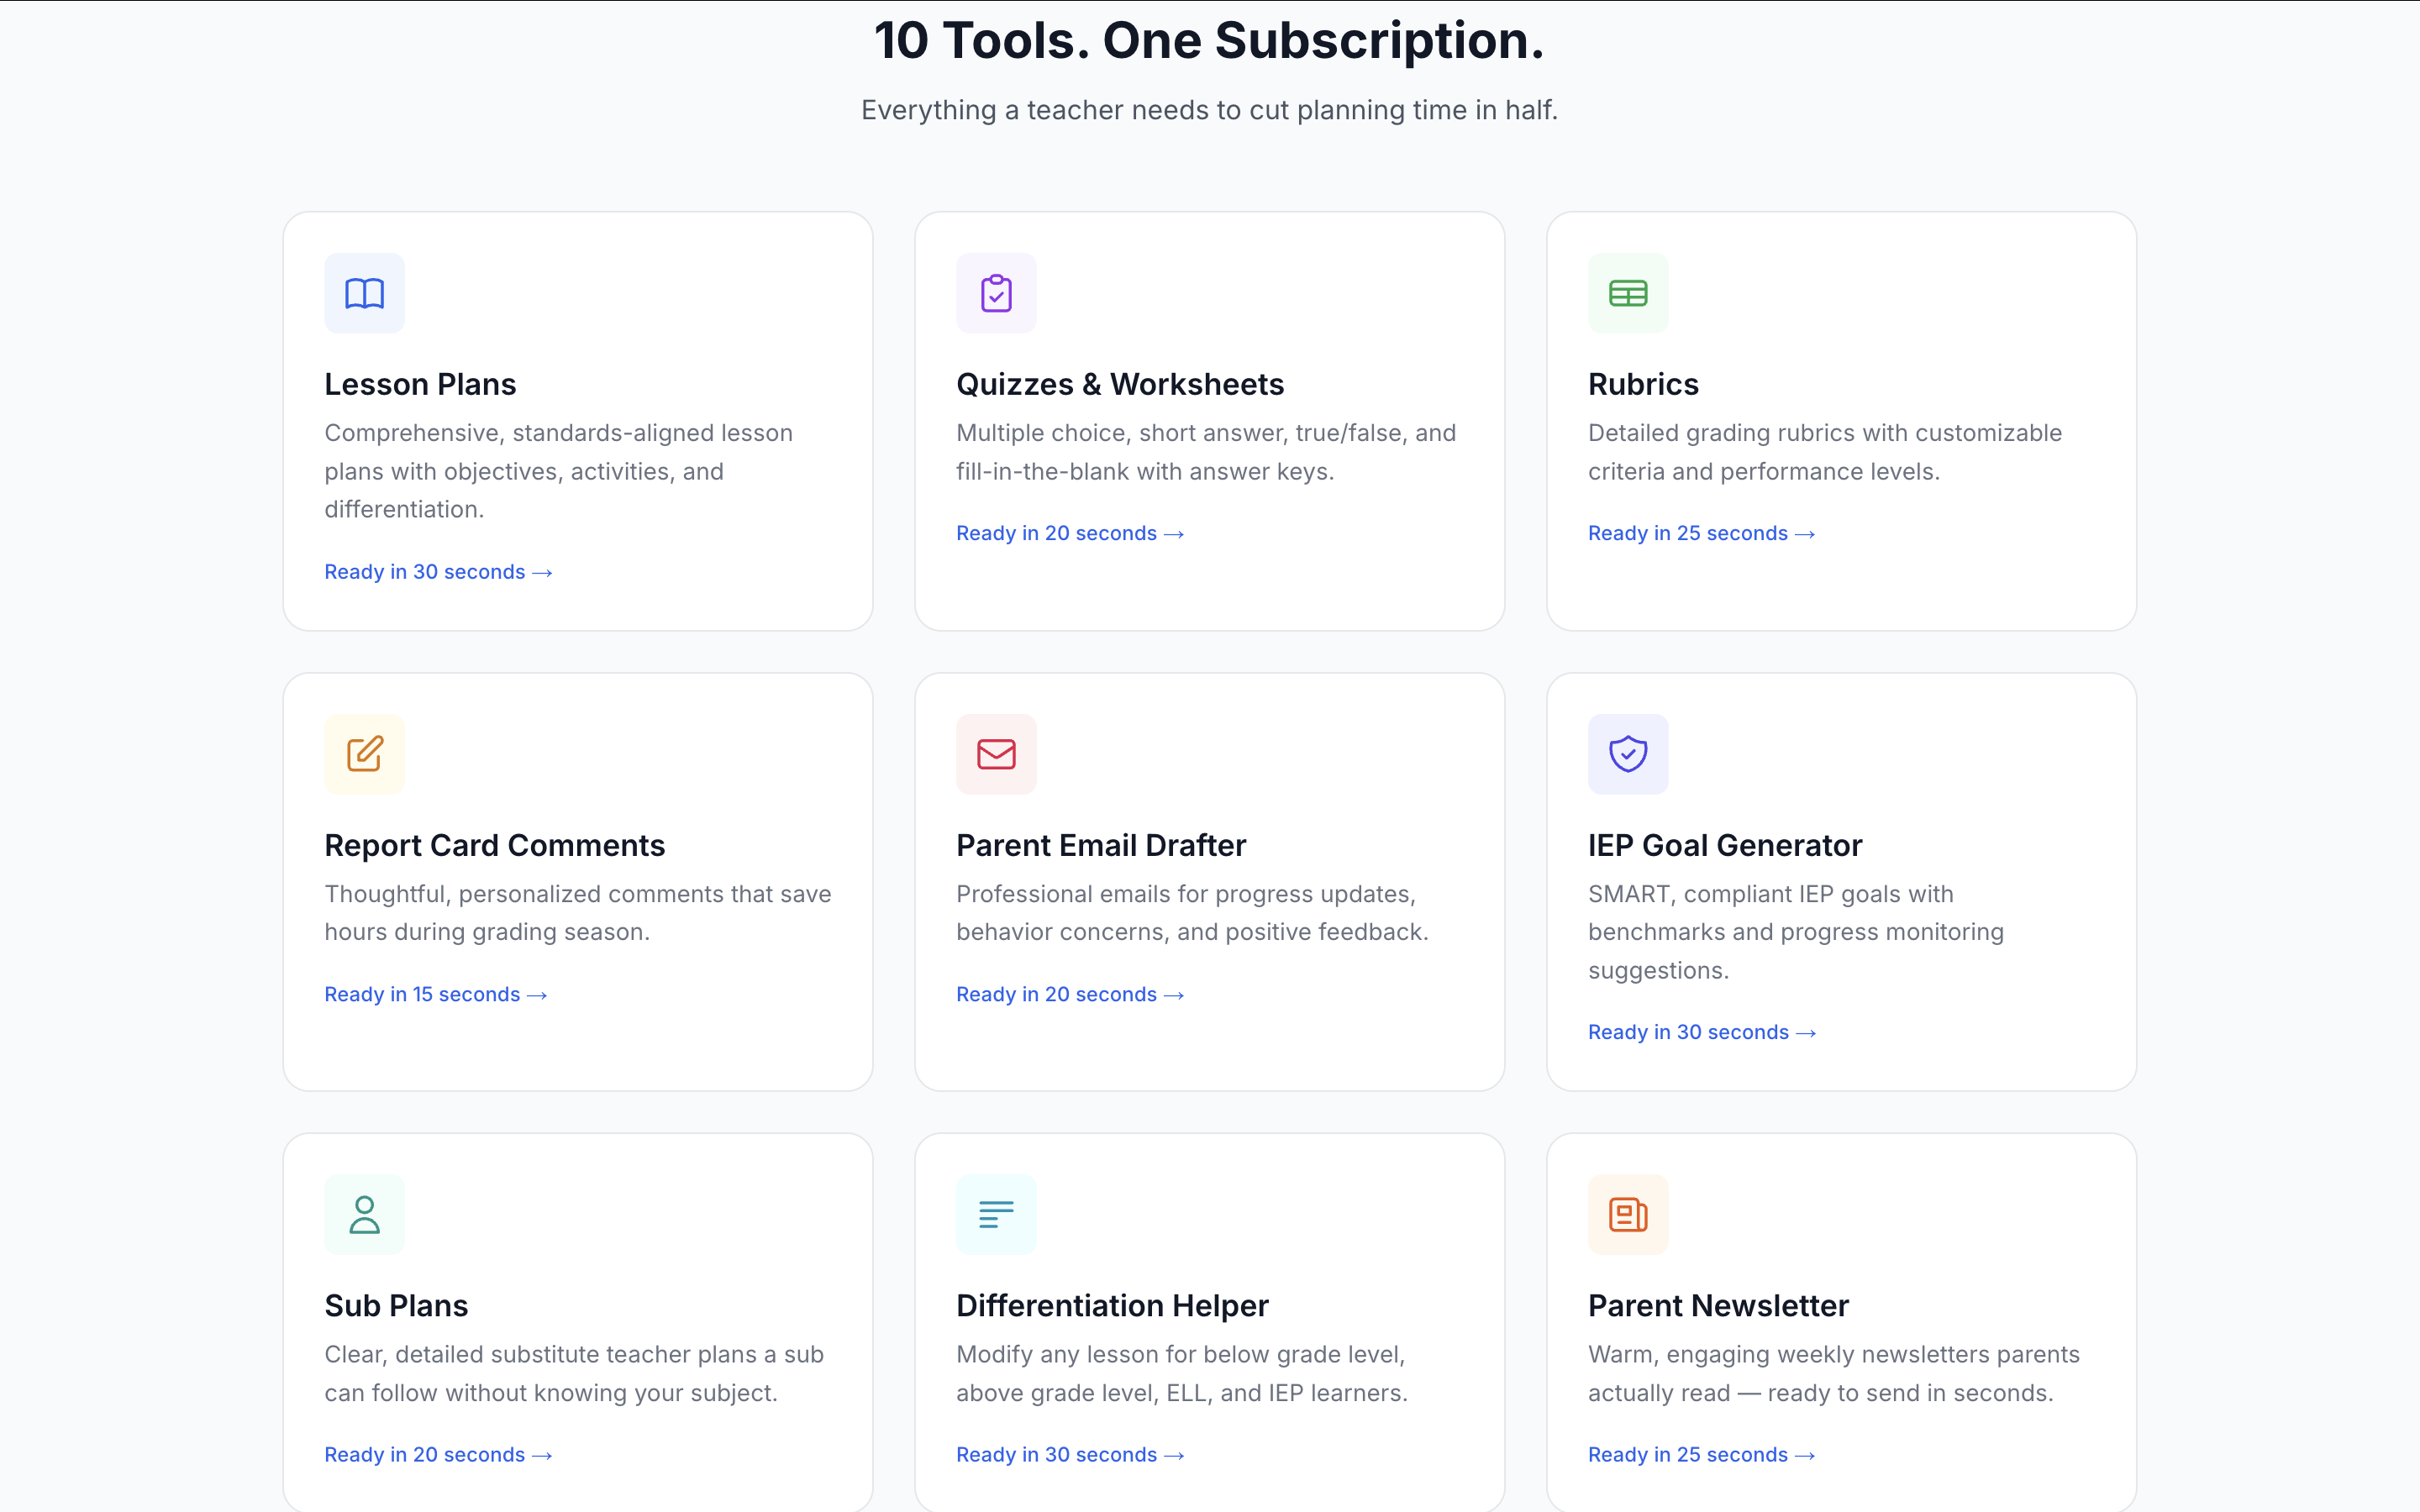This screenshot has height=1512, width=2420.
Task: Click Ready in 20 seconds under Sub Plans
Action: coord(438,1455)
